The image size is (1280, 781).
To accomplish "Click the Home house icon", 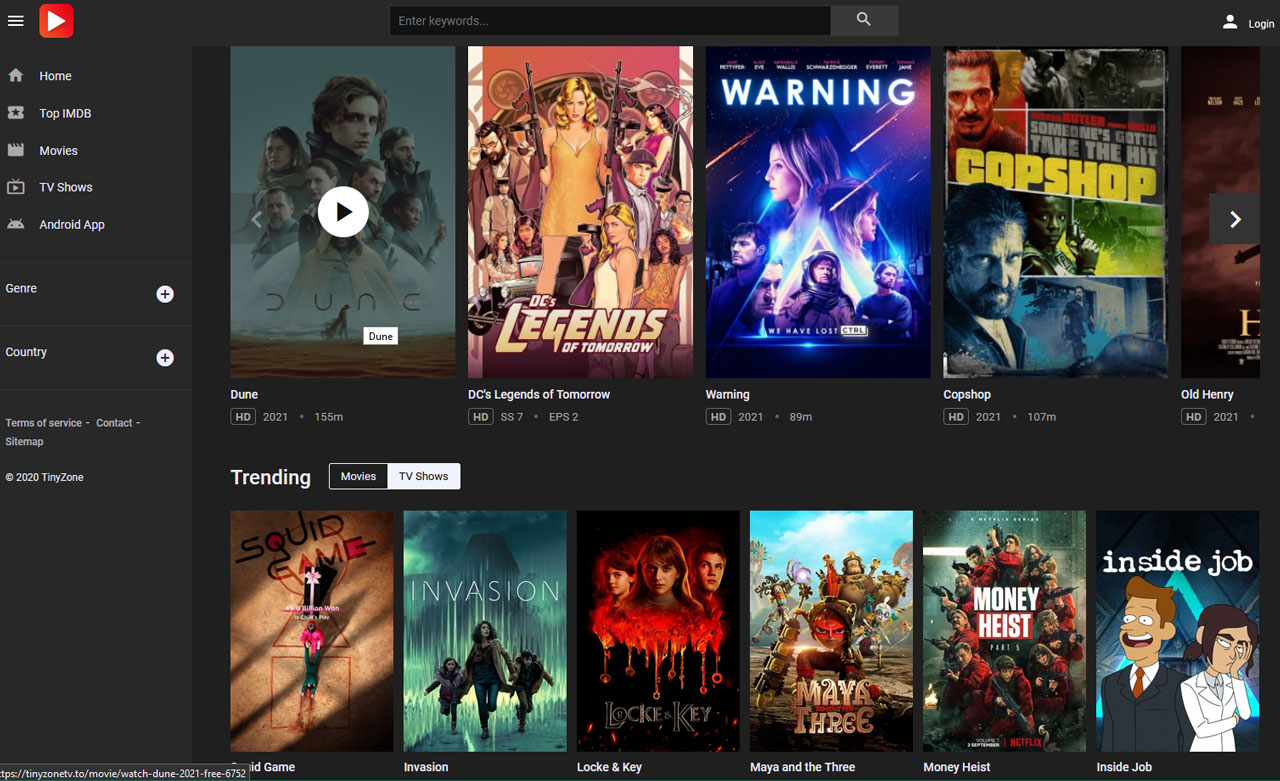I will pos(15,75).
